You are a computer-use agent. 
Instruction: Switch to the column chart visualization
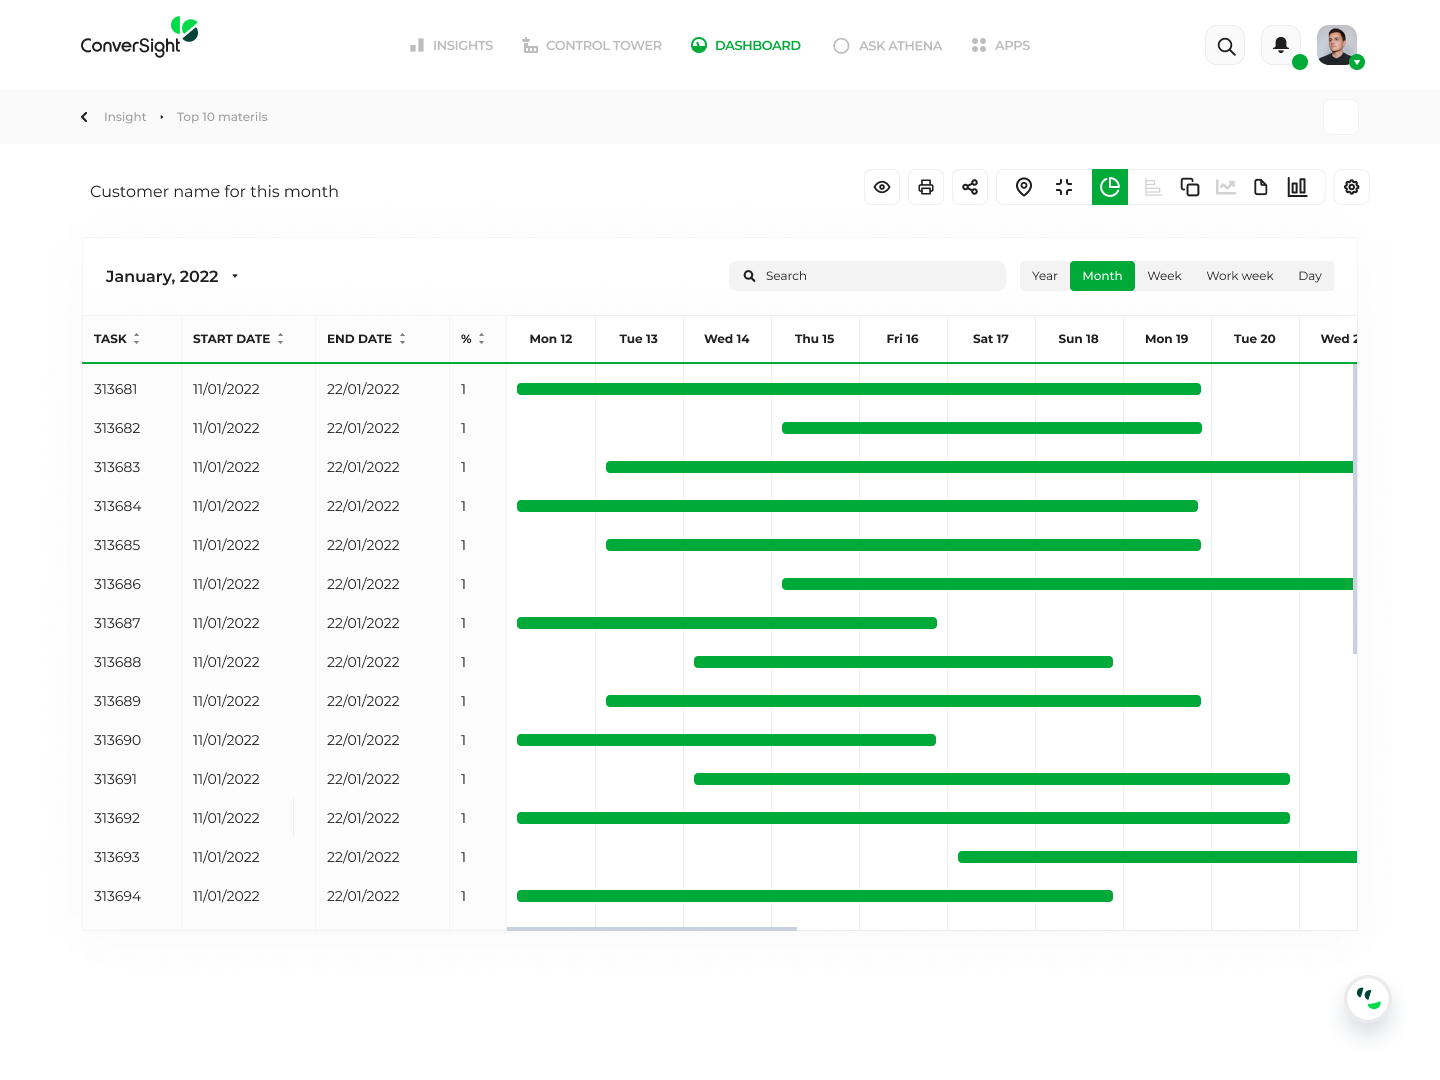tap(1297, 187)
